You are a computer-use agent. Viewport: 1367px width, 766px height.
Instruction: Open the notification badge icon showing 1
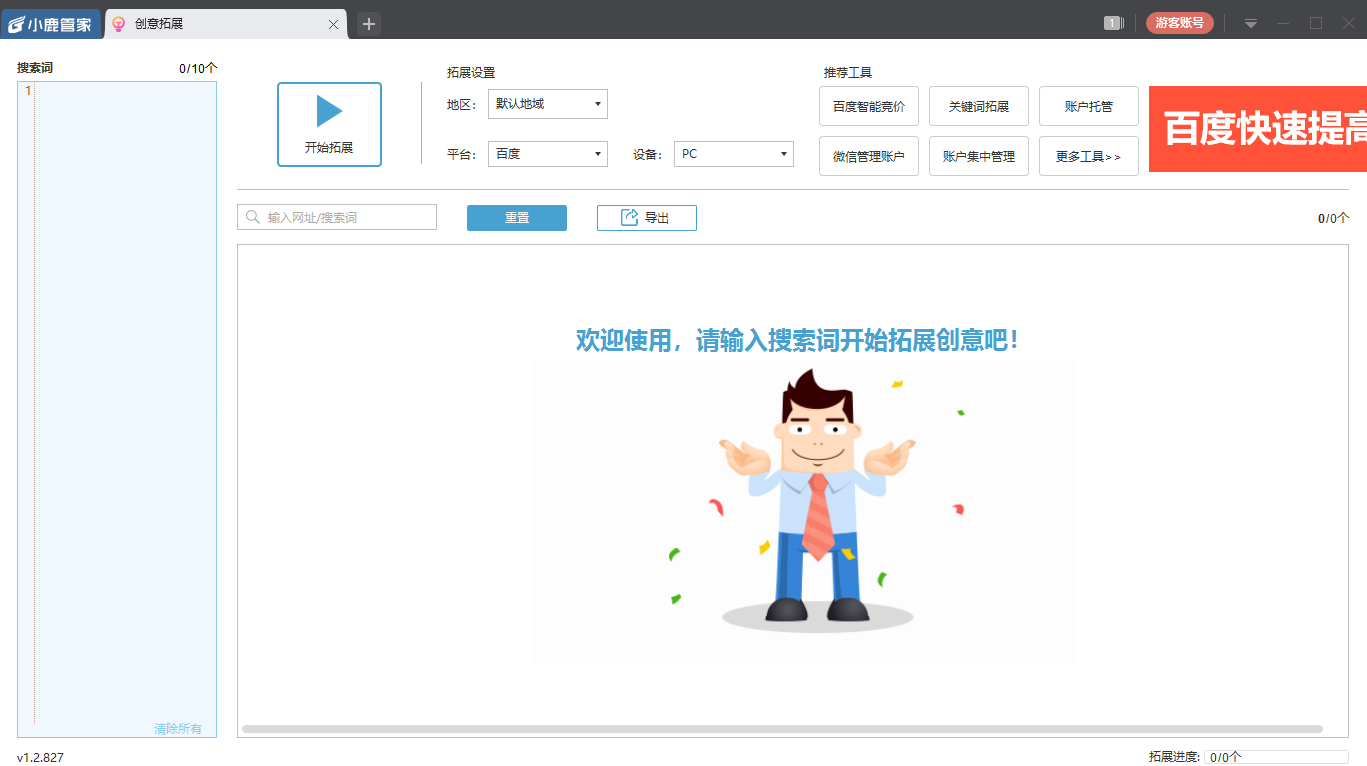click(1113, 23)
